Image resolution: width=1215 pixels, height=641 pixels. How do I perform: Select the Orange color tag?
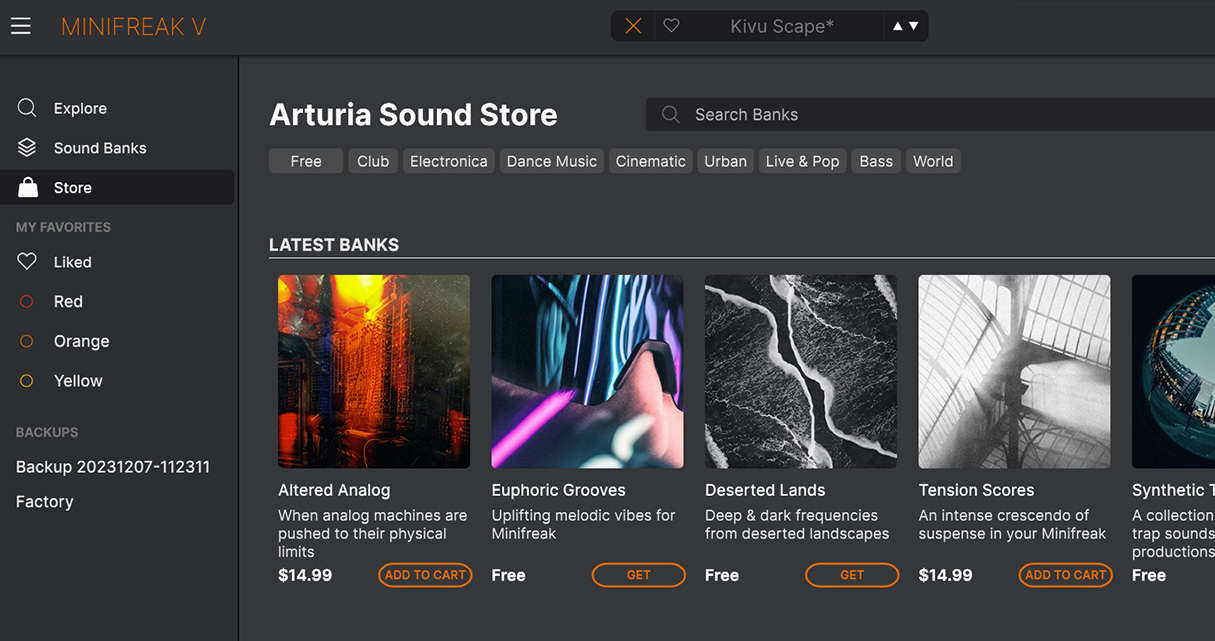81,341
